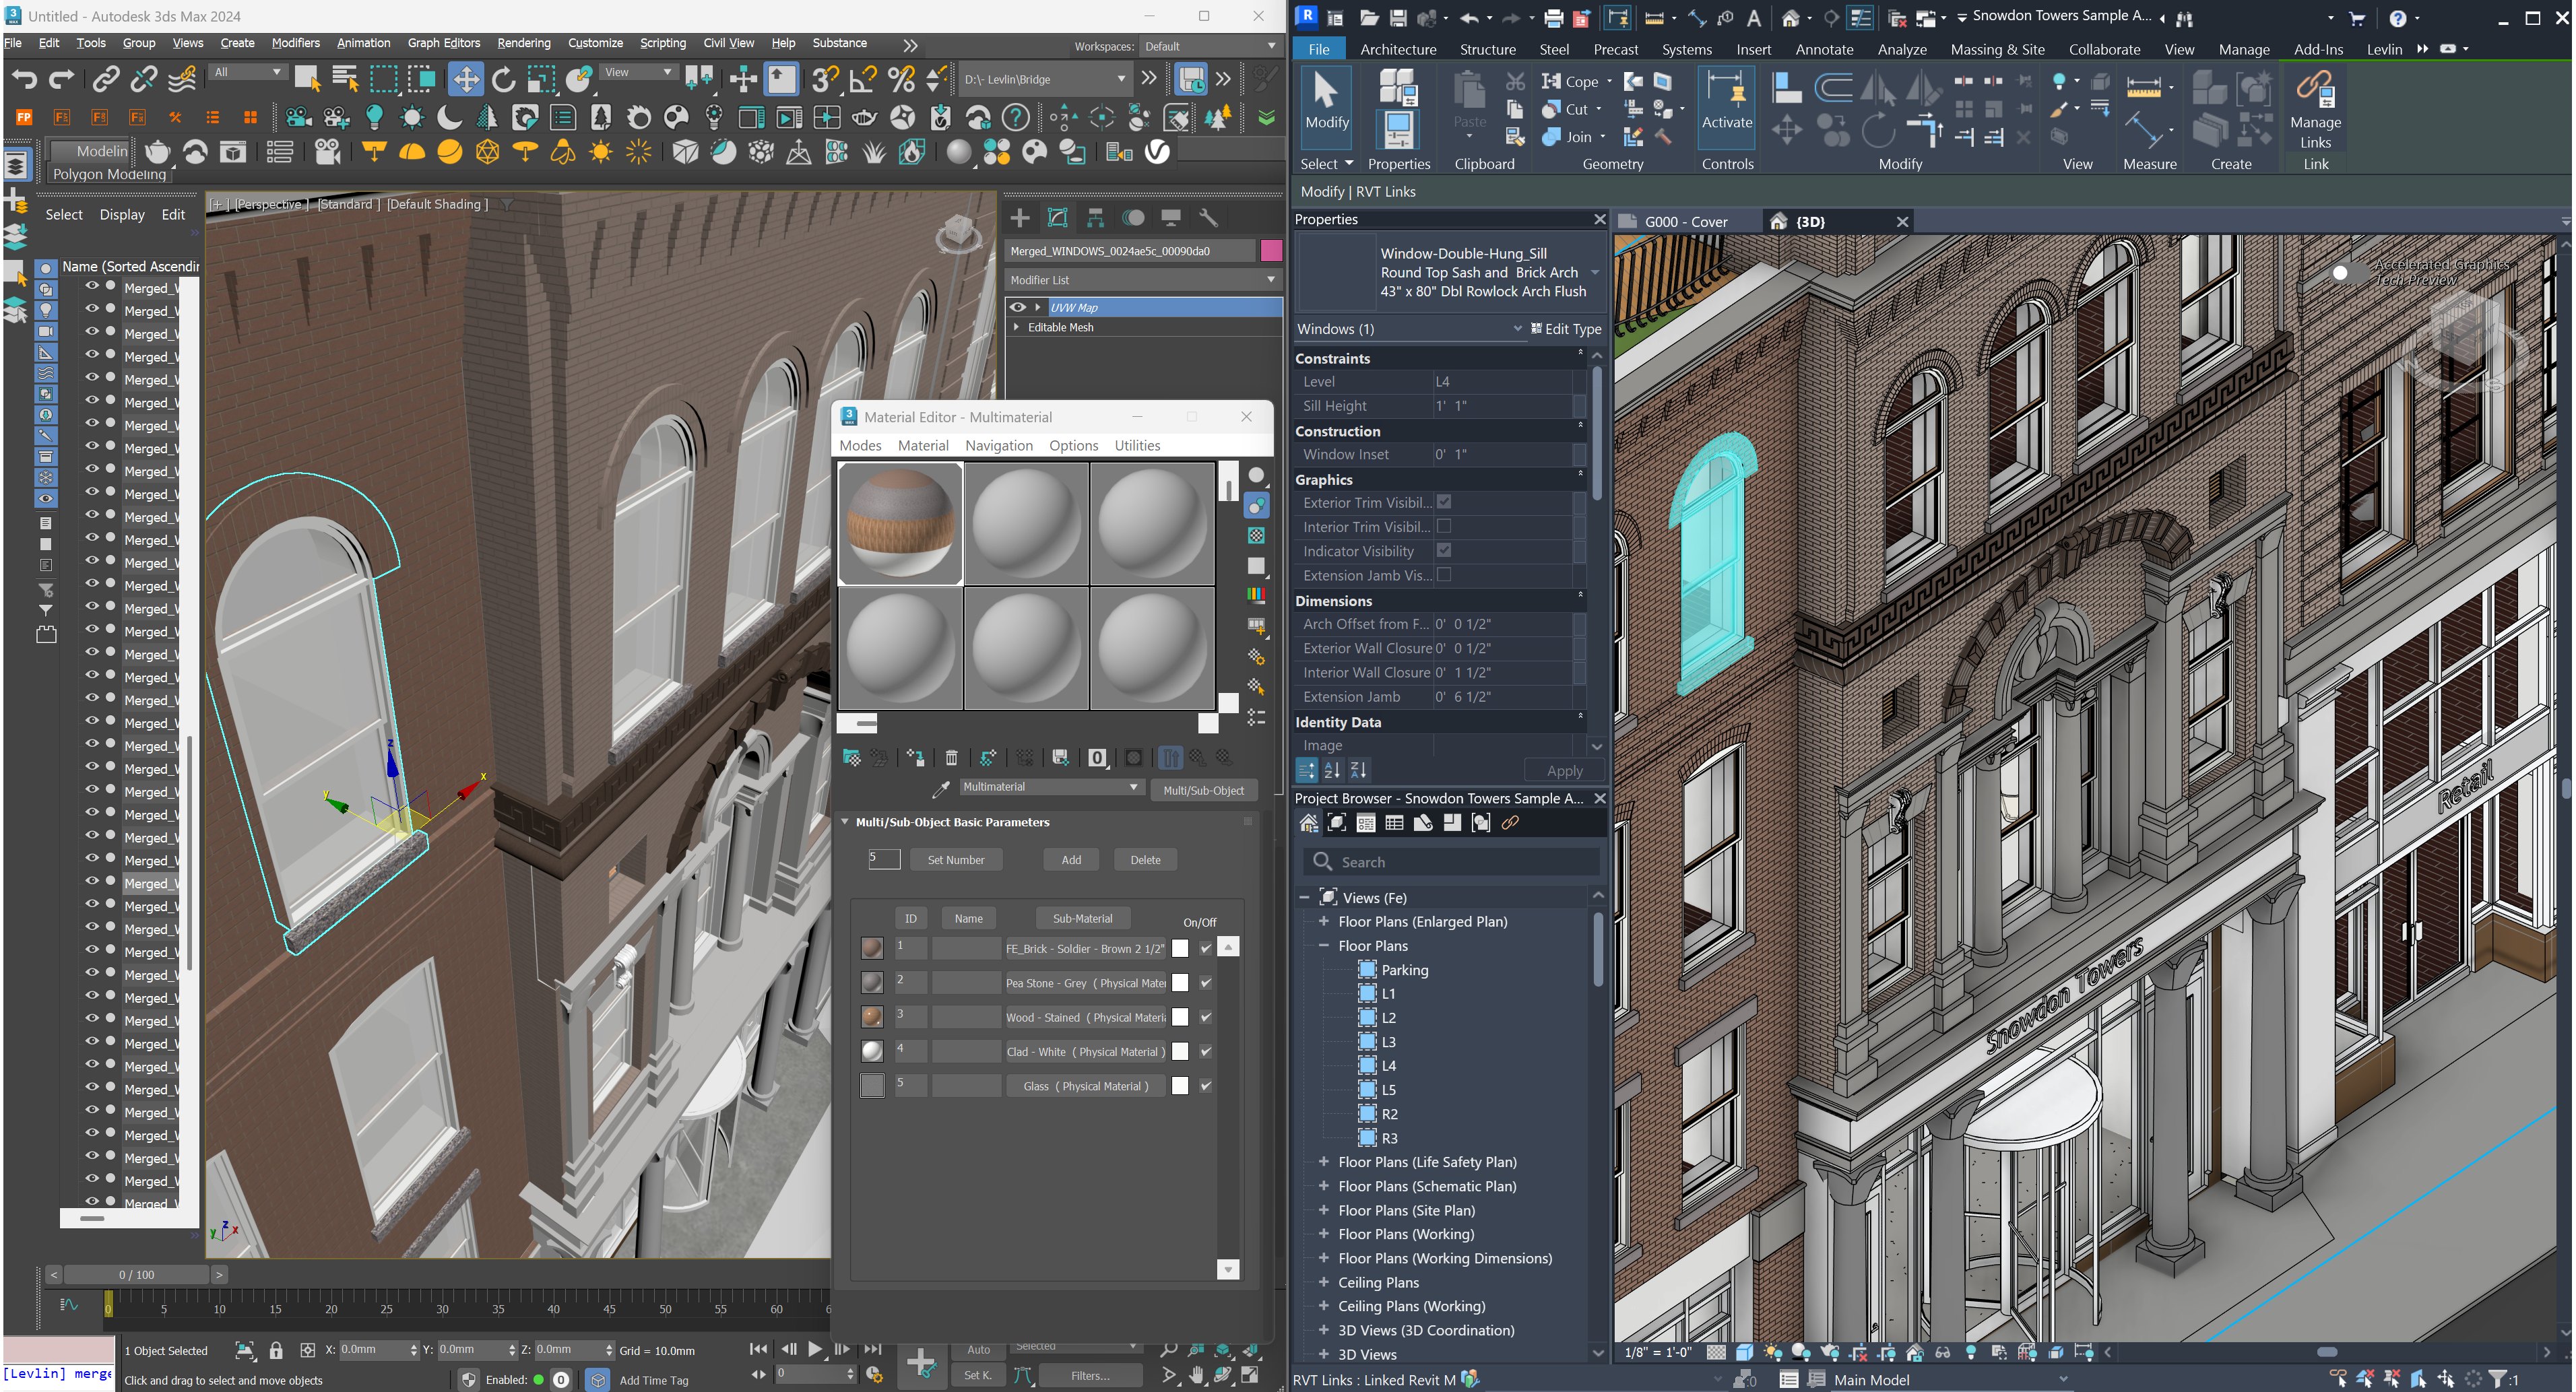
Task: Open the Create panel plus tab in 3ds Max
Action: point(1020,218)
